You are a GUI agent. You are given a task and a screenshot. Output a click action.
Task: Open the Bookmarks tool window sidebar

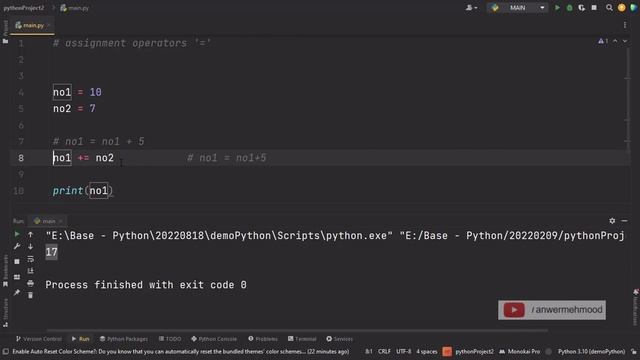pyautogui.click(x=5, y=271)
